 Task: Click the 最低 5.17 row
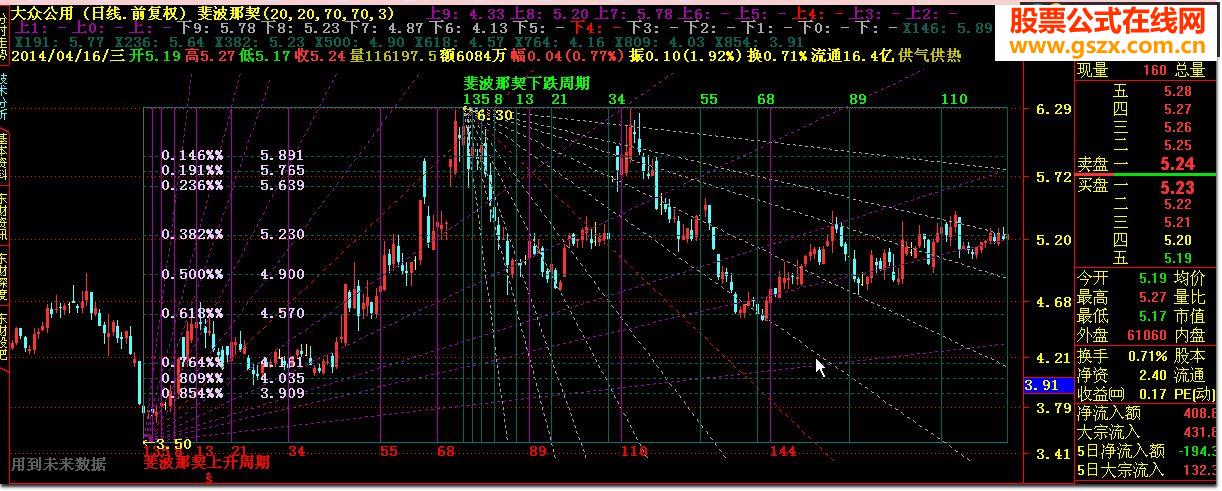[1122, 315]
